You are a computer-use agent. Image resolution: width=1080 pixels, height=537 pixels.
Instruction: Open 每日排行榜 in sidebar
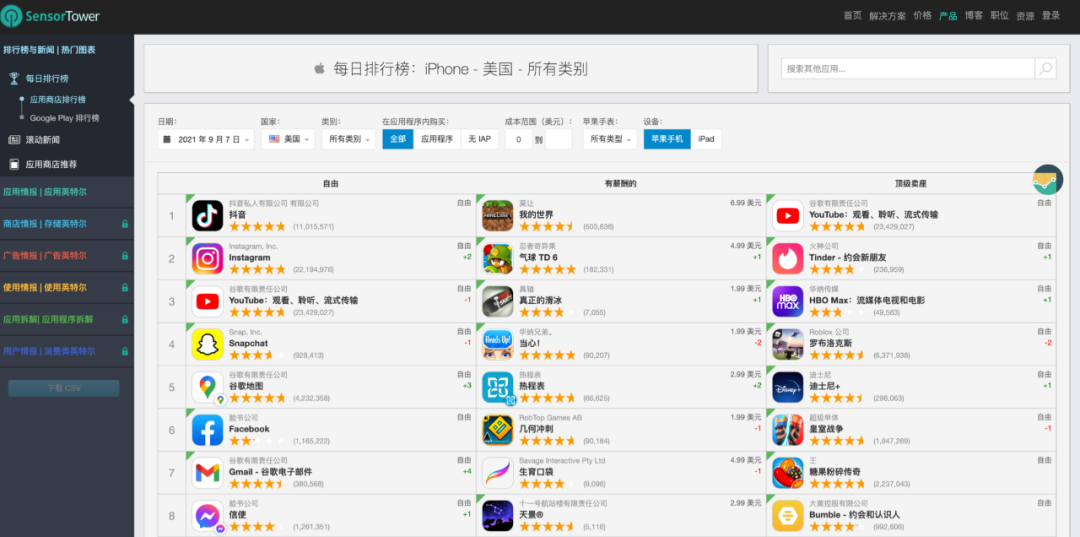click(47, 78)
